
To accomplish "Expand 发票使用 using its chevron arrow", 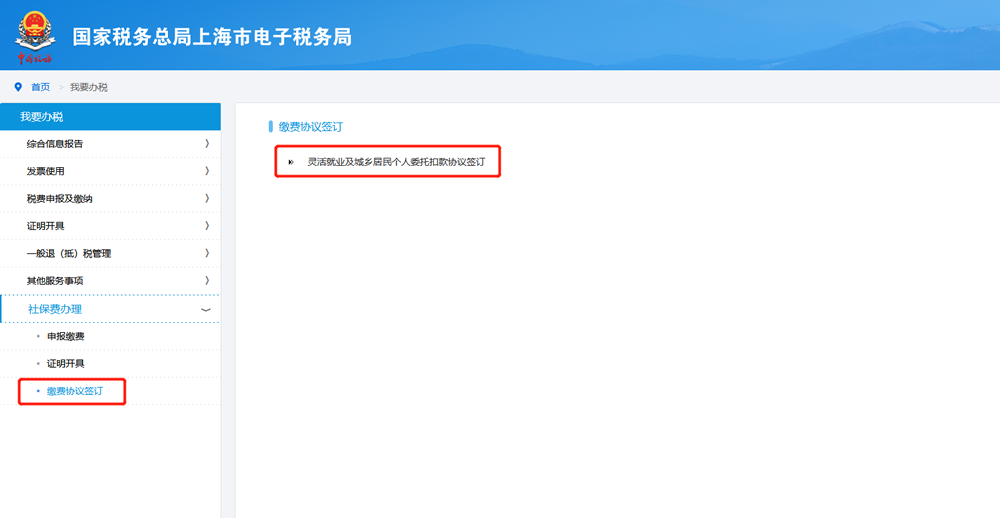I will [x=206, y=171].
